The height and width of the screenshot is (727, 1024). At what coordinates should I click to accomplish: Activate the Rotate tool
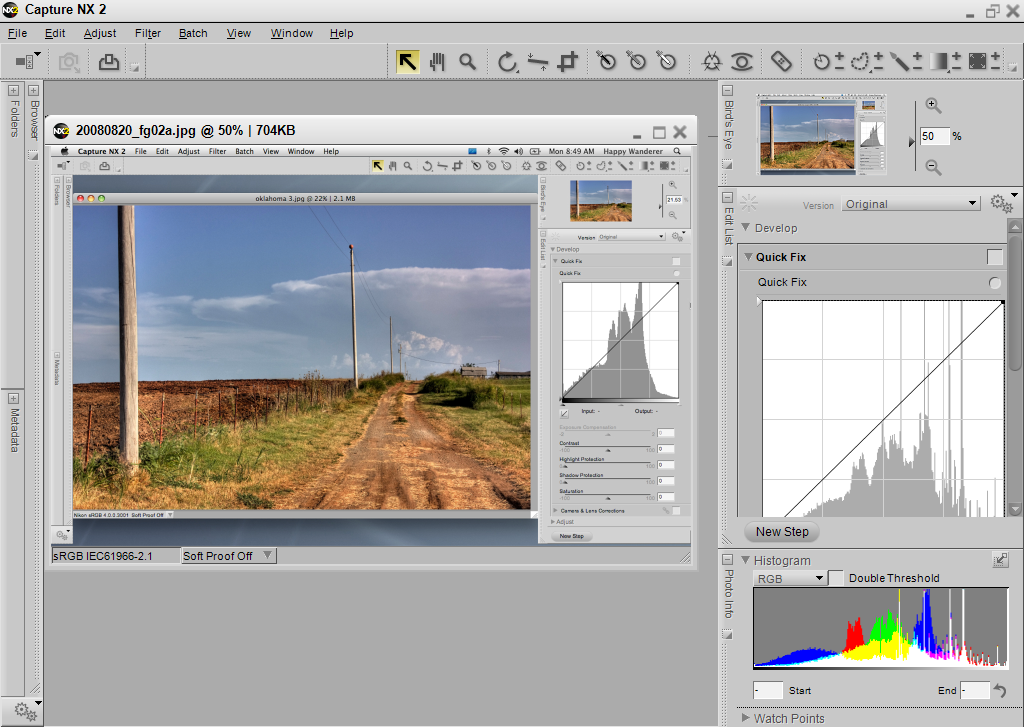[506, 61]
